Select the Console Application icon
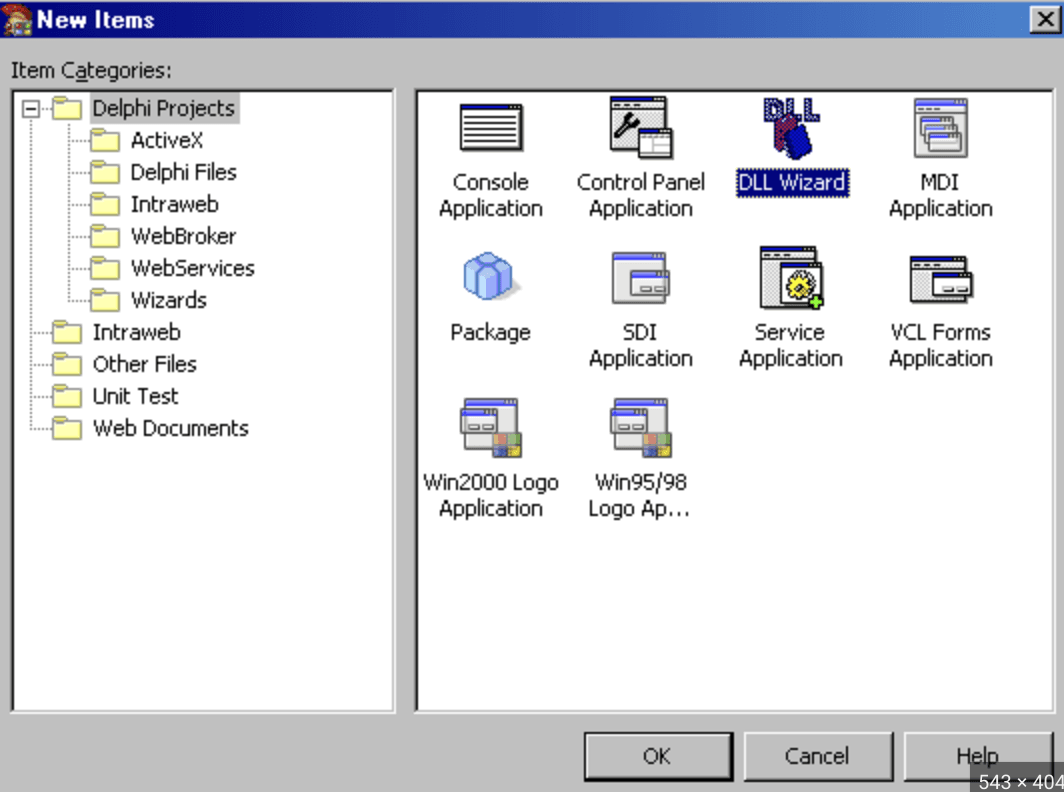The image size is (1064, 792). click(x=491, y=128)
